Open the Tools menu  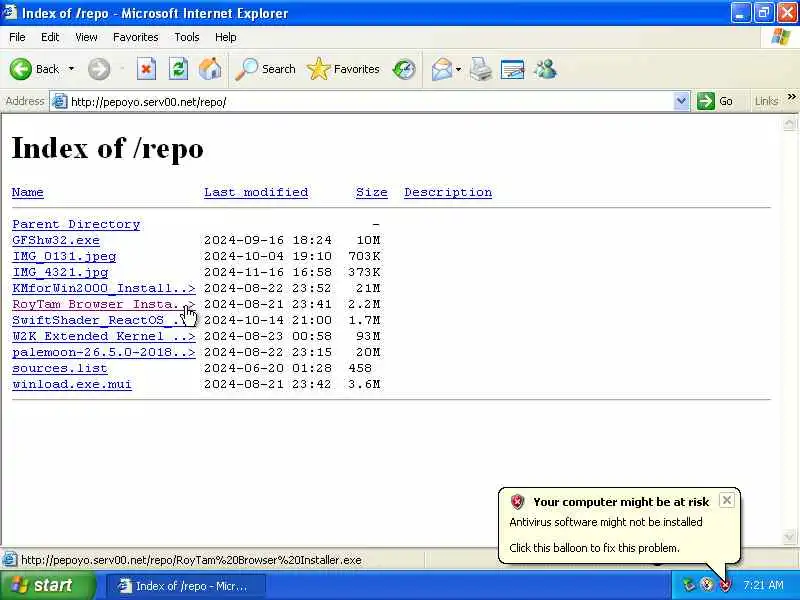click(187, 37)
